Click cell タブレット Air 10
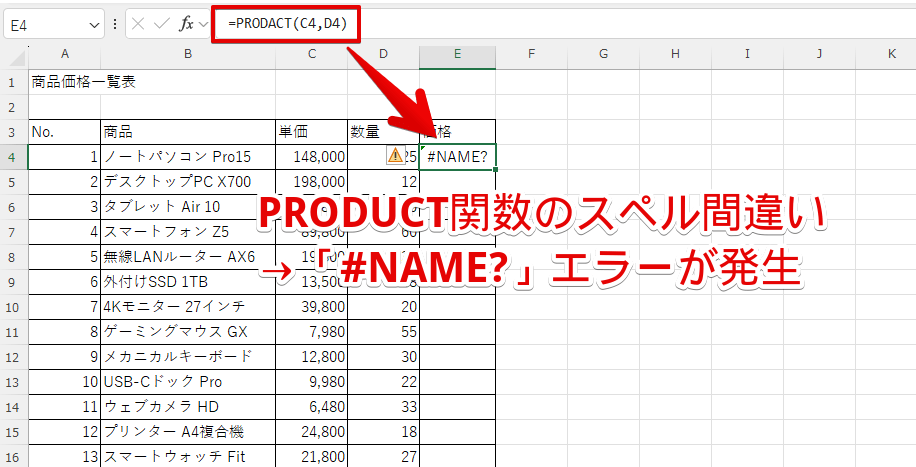This screenshot has width=916, height=467. click(x=188, y=207)
